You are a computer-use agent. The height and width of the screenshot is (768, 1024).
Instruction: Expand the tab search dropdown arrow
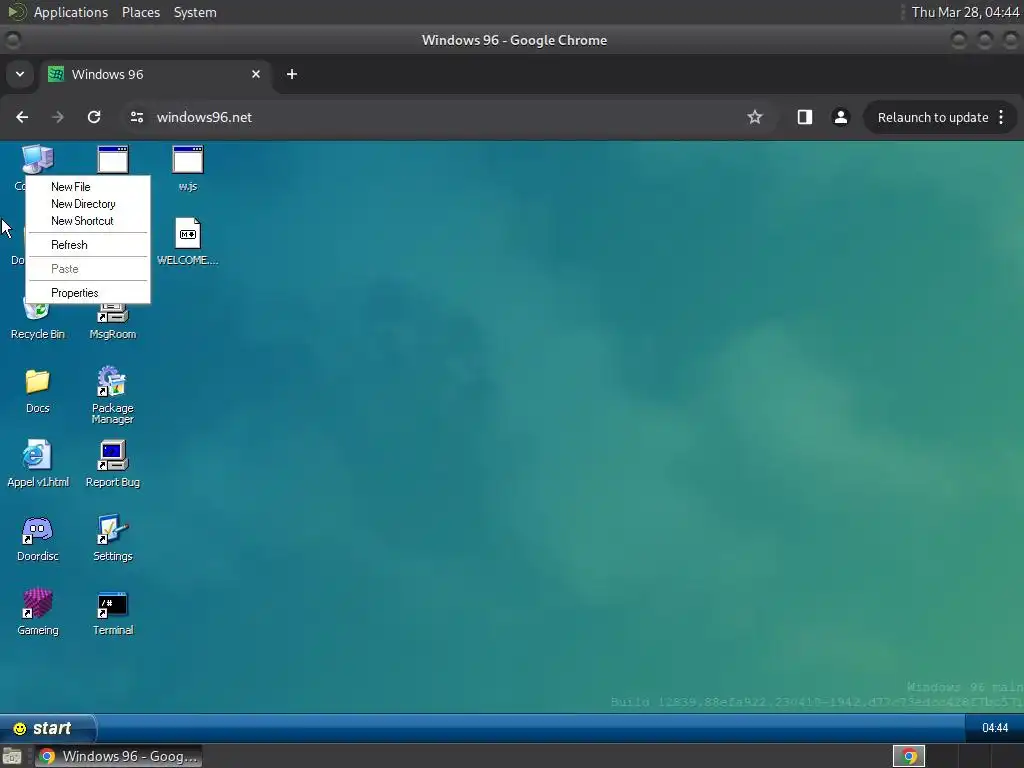[x=20, y=74]
